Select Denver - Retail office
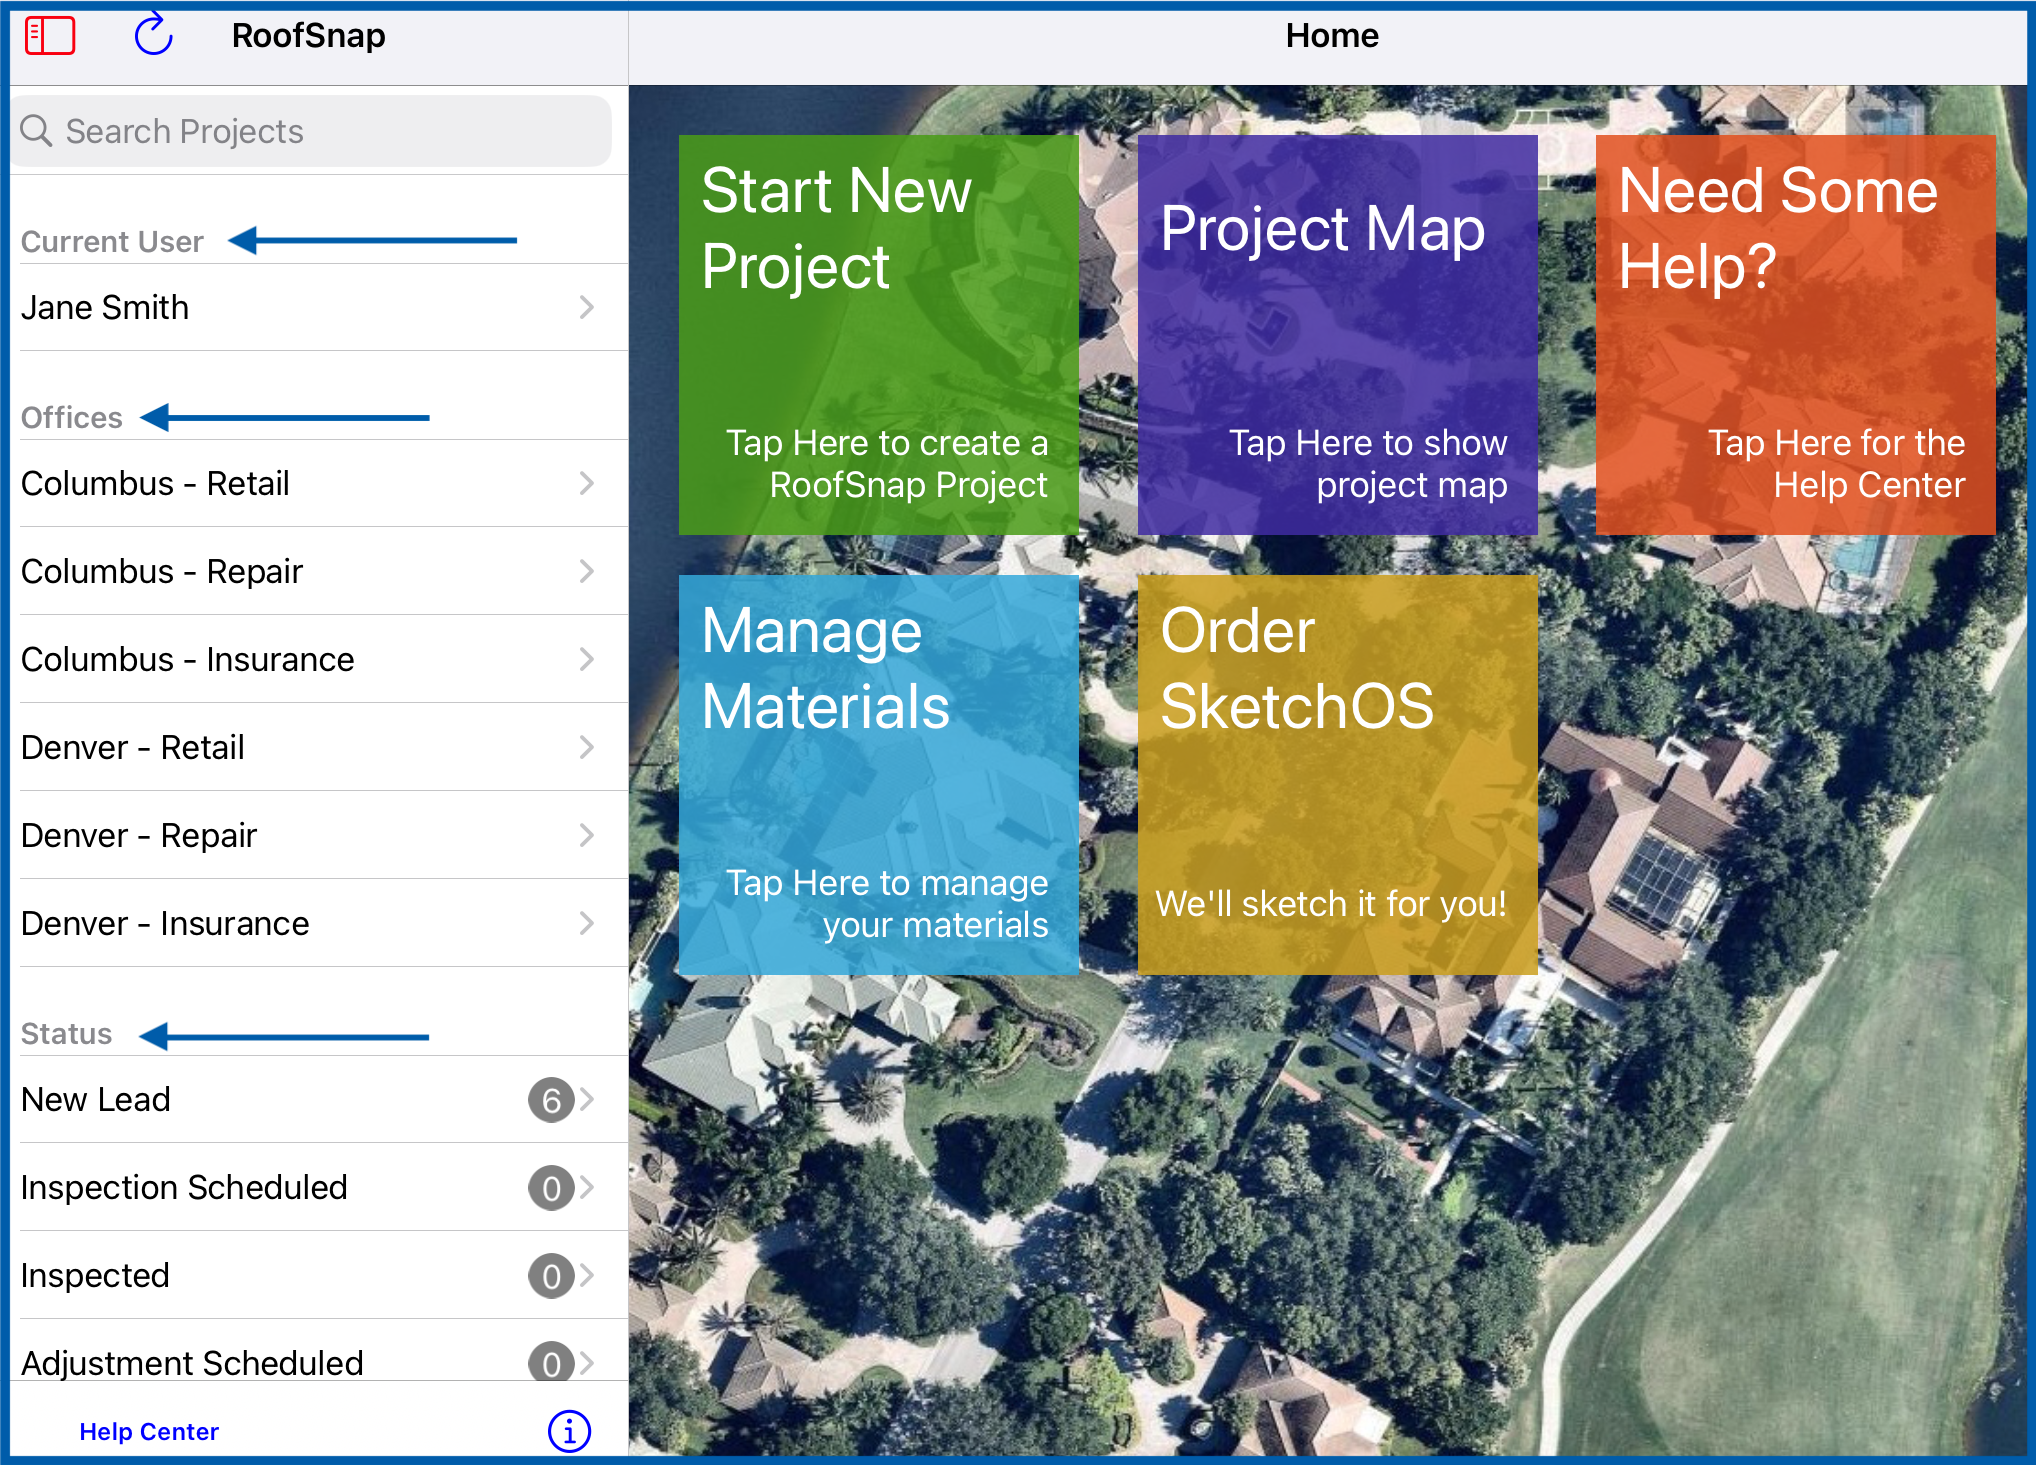2036x1465 pixels. coord(319,747)
